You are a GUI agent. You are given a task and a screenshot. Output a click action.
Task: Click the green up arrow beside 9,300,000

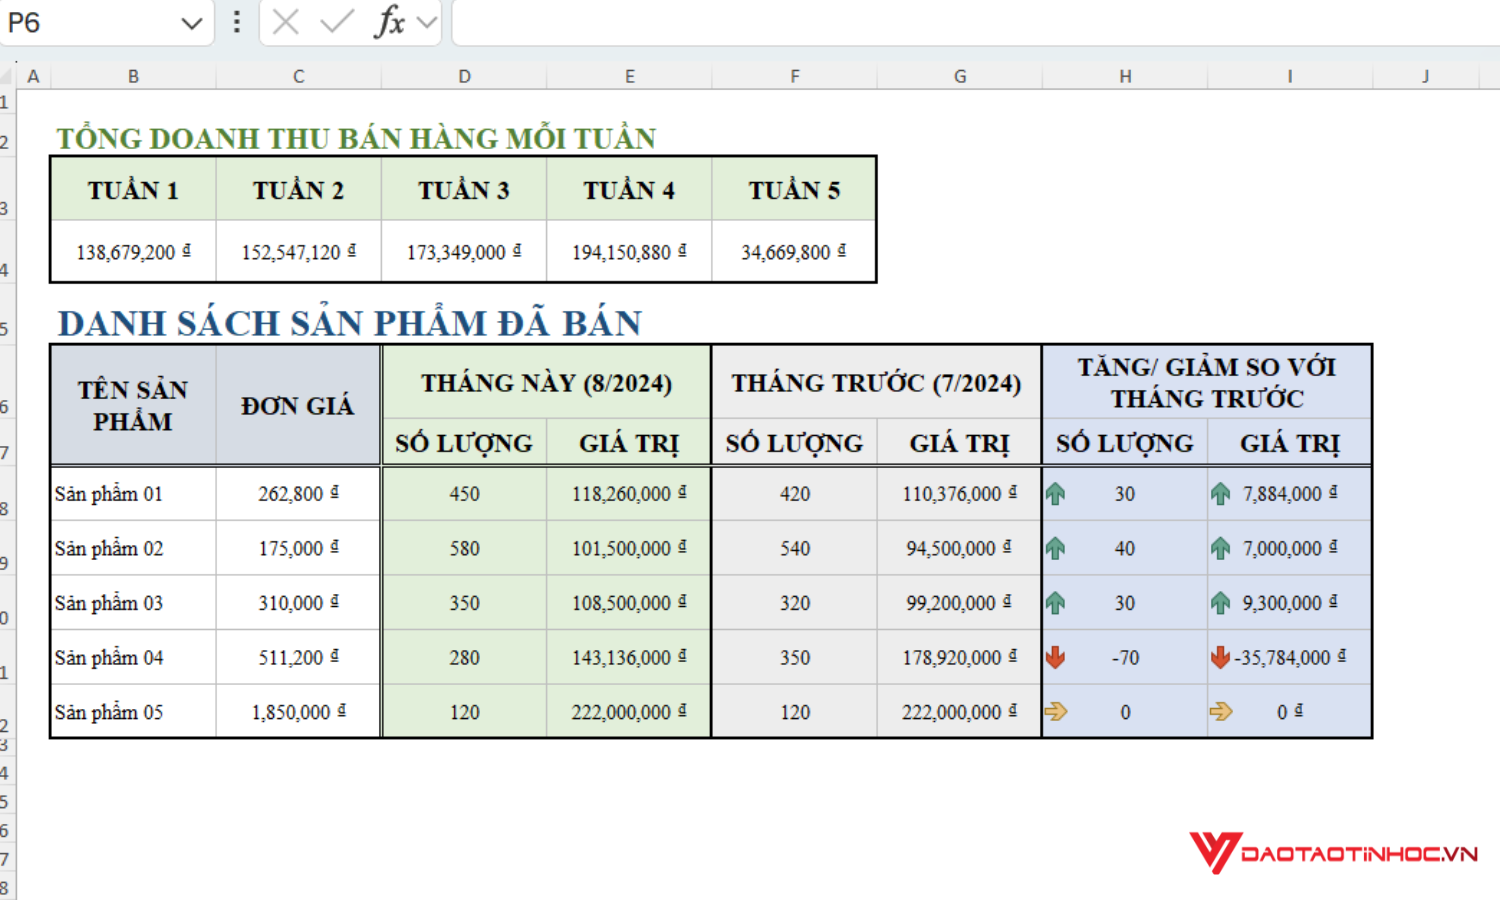click(1221, 603)
